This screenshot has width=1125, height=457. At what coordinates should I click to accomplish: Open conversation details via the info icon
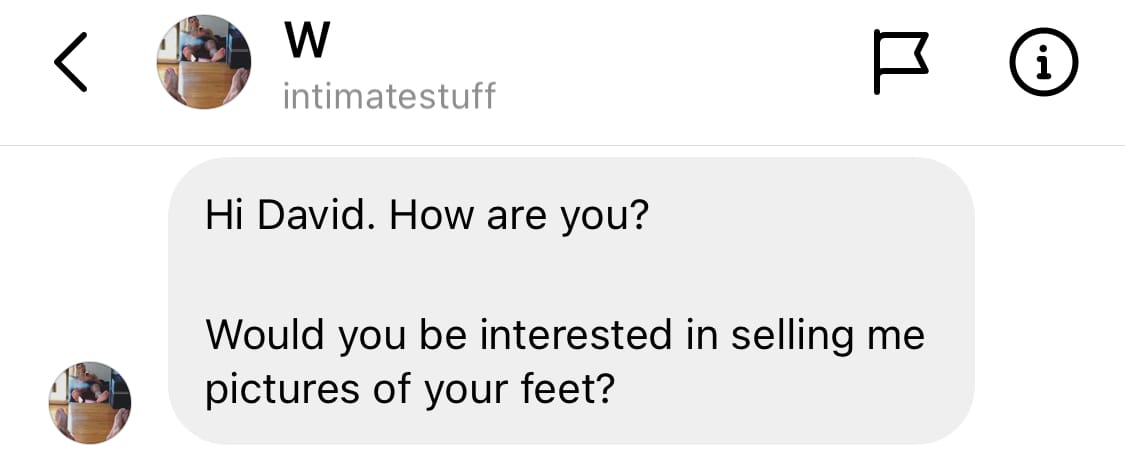coord(1042,62)
